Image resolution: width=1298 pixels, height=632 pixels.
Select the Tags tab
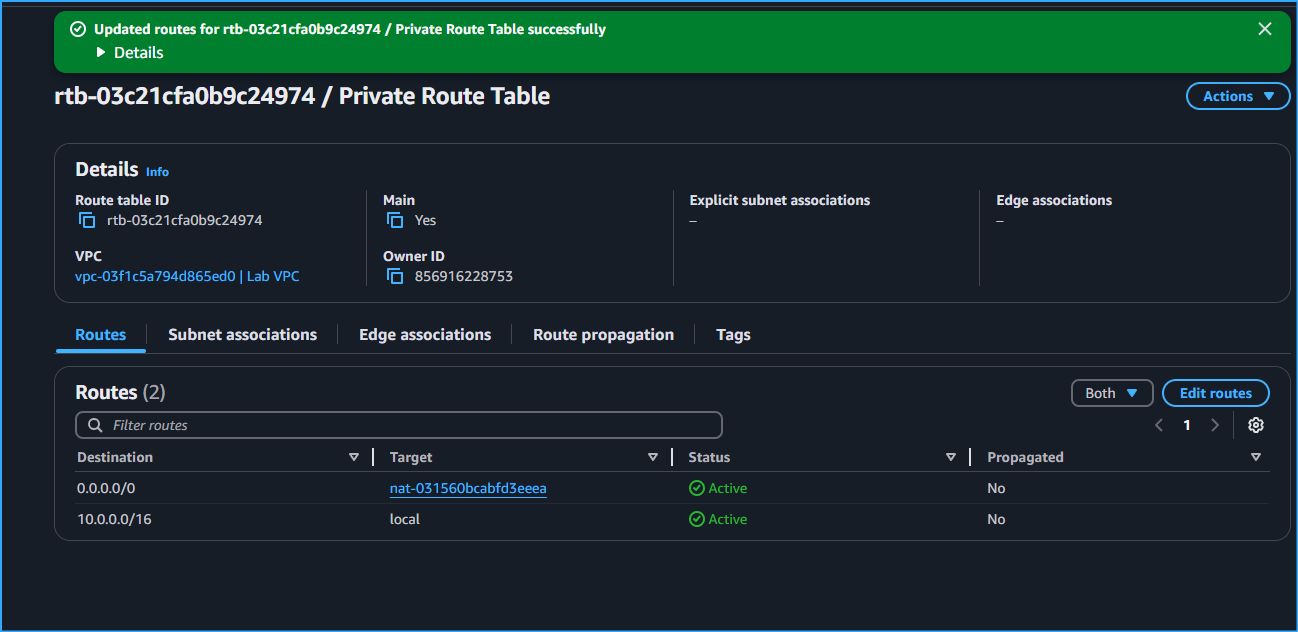click(x=733, y=334)
